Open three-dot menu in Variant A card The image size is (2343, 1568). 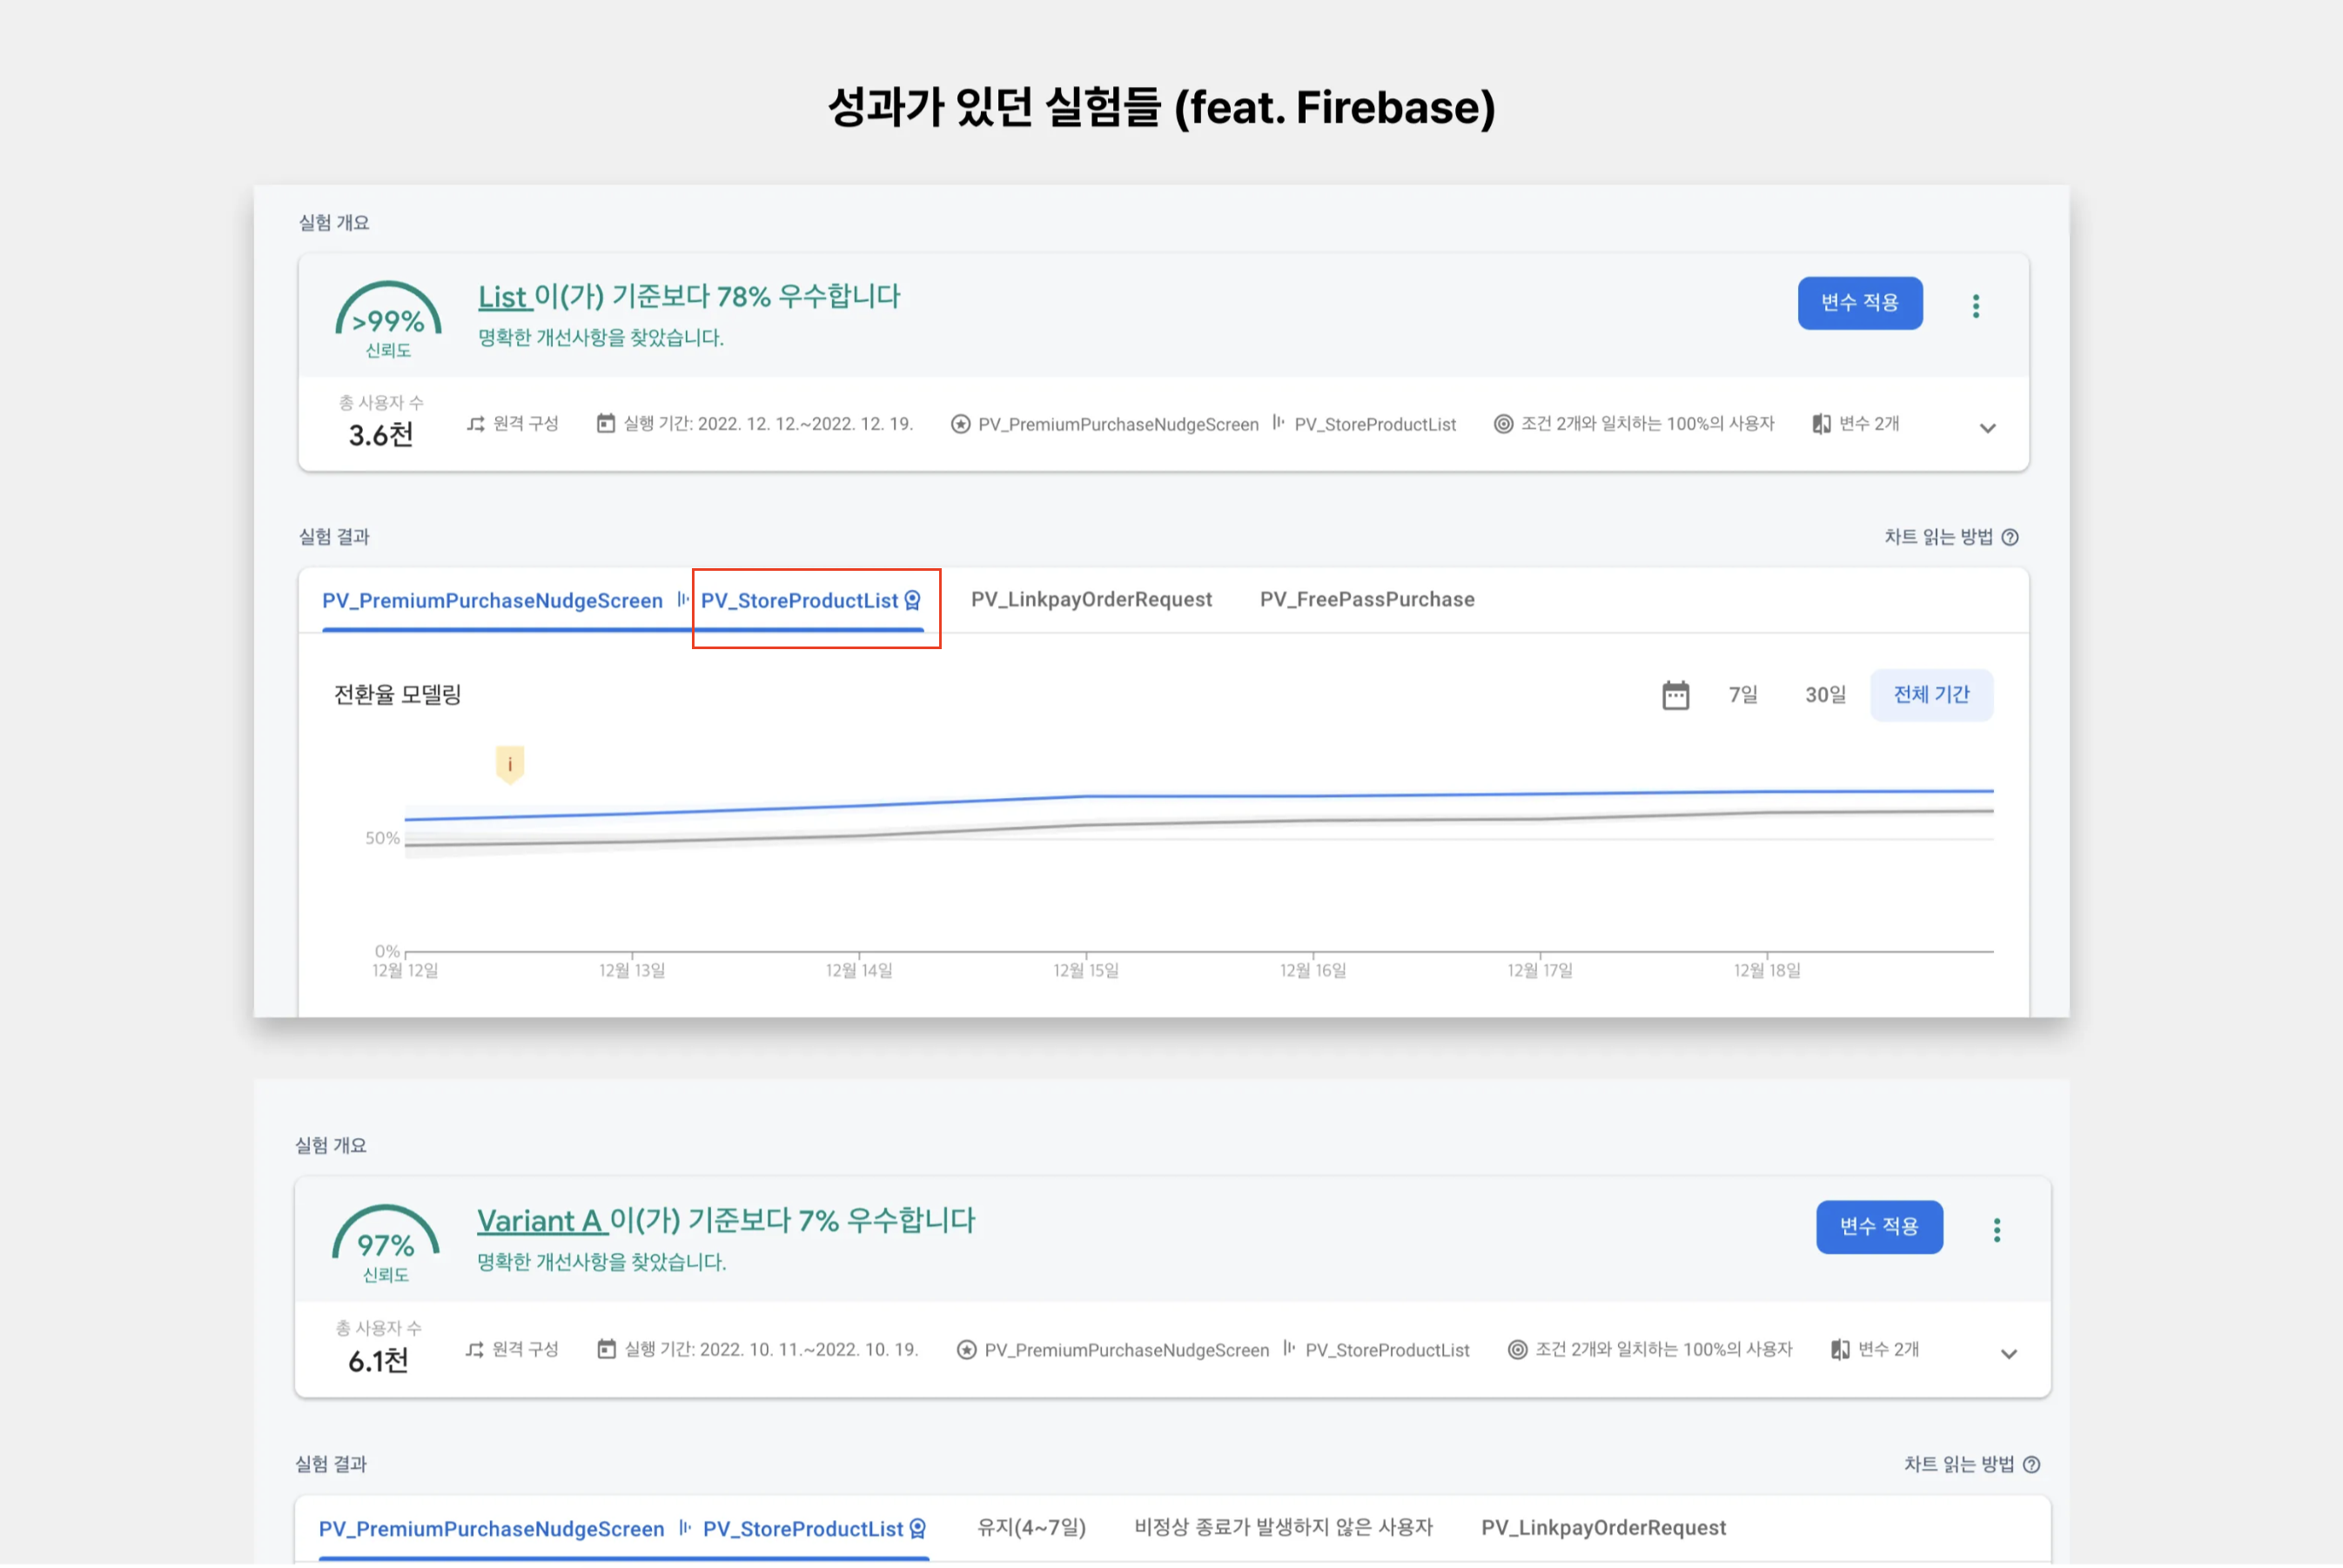click(1996, 1230)
